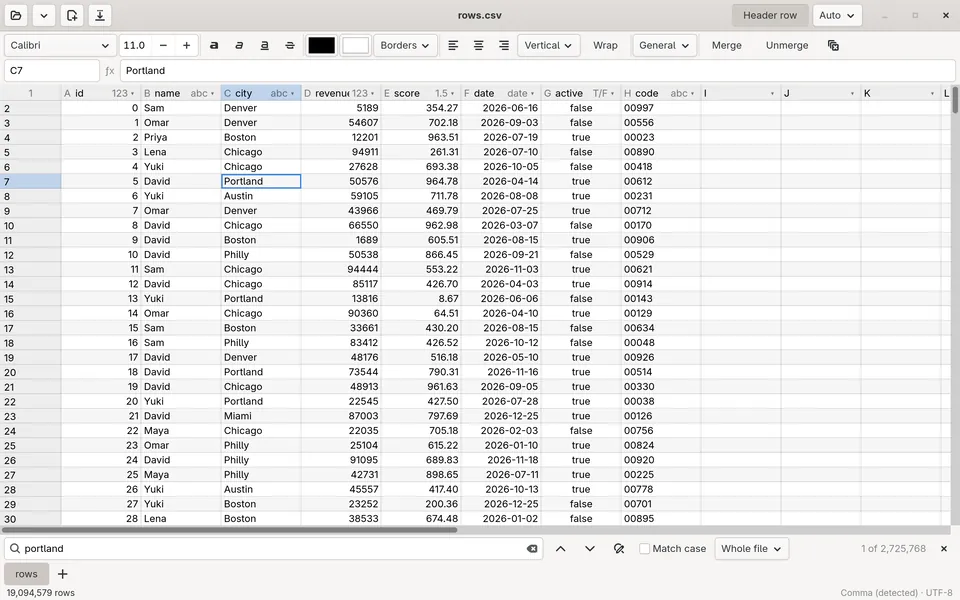
Task: Click the clear formatting icon after Unmerge
Action: click(833, 45)
